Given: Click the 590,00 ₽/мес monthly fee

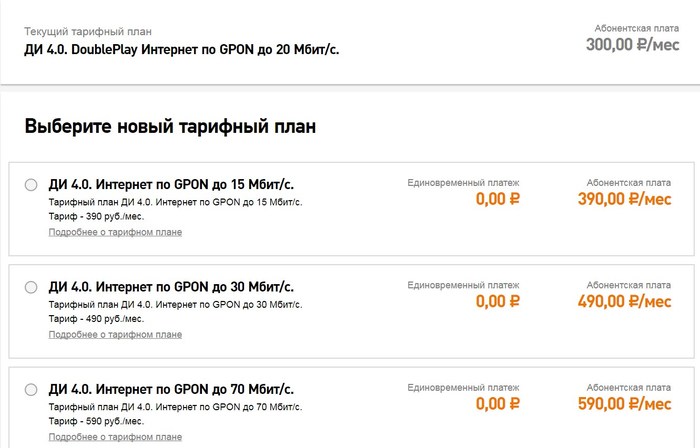Looking at the screenshot, I should tap(624, 403).
